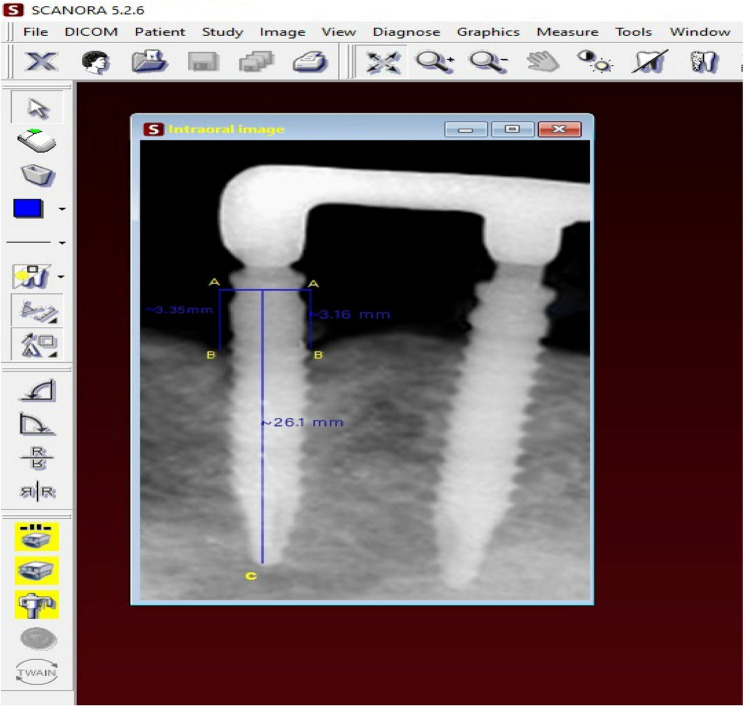Click the calibration tool icon below the ruler

37,344
